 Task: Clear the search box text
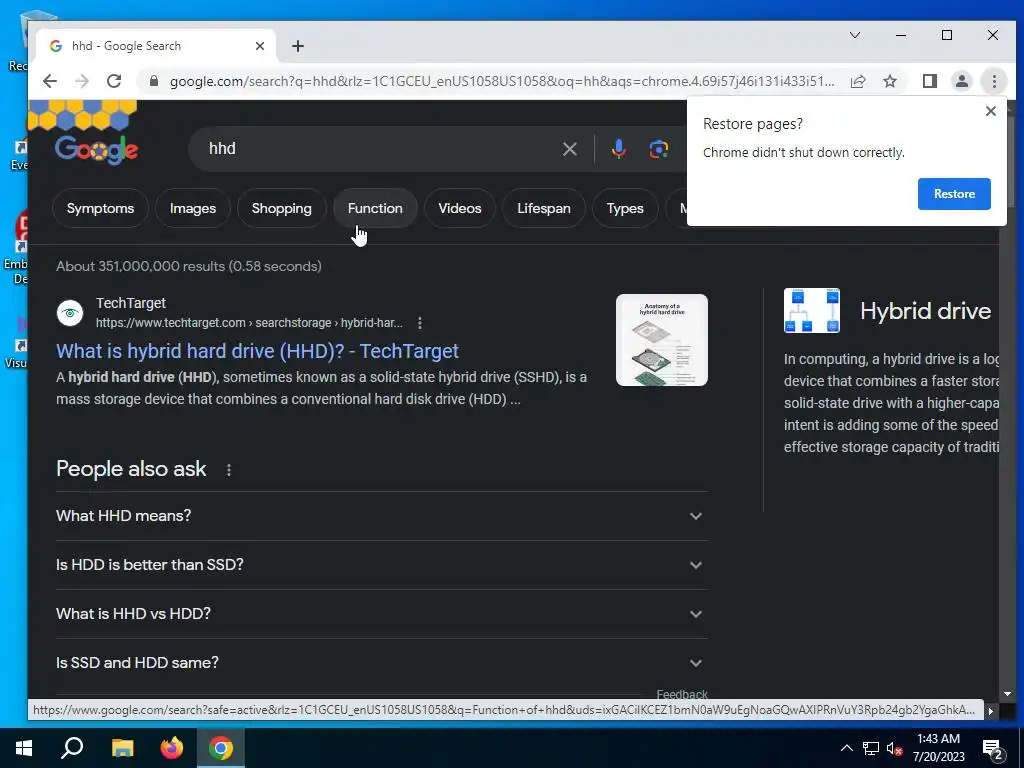point(569,149)
